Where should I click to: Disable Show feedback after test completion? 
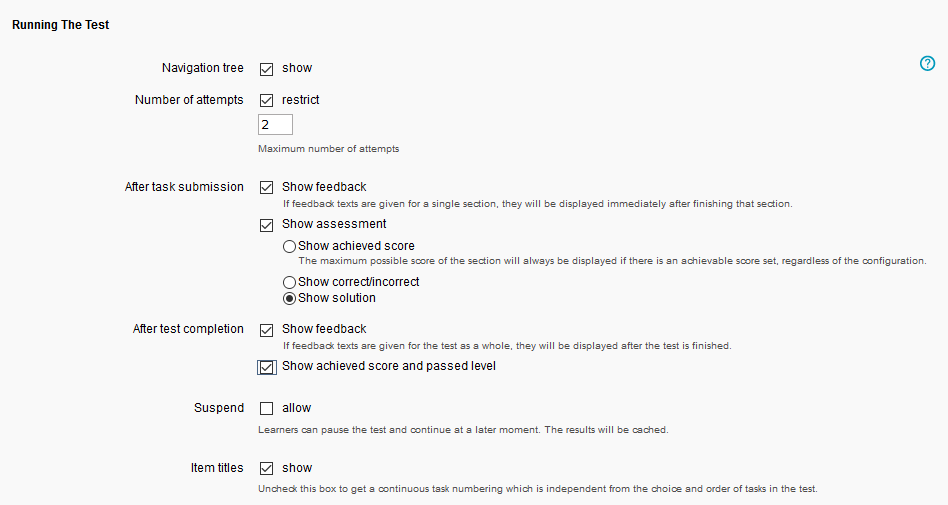267,330
